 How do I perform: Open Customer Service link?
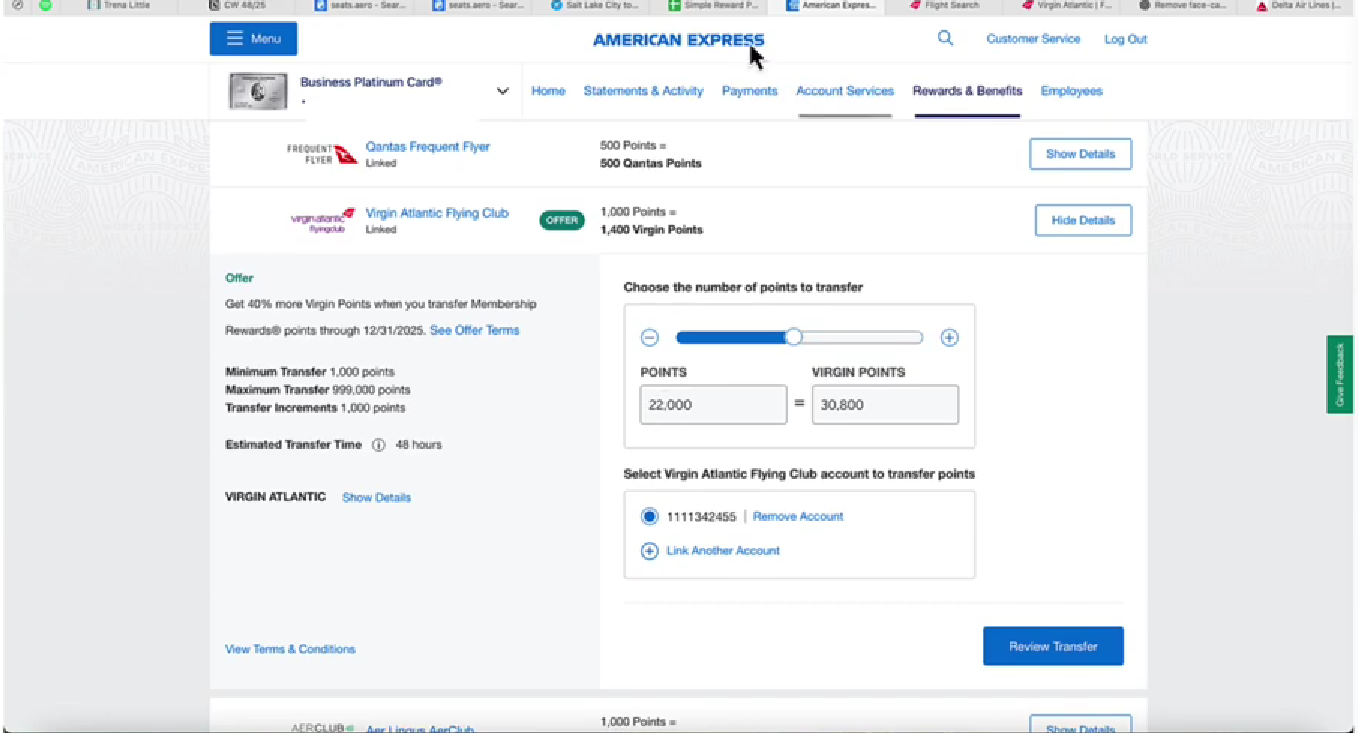pyautogui.click(x=1033, y=39)
